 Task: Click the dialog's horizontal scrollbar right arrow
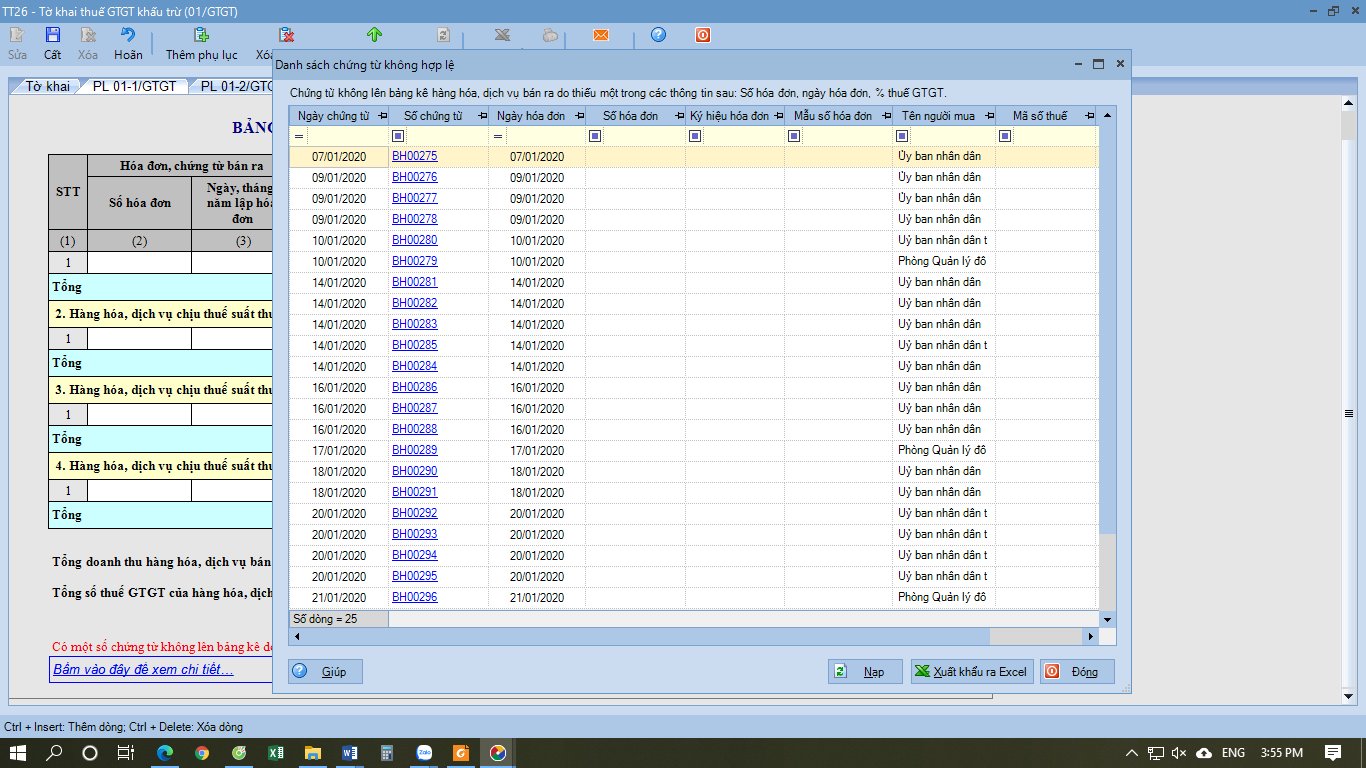tap(1091, 636)
